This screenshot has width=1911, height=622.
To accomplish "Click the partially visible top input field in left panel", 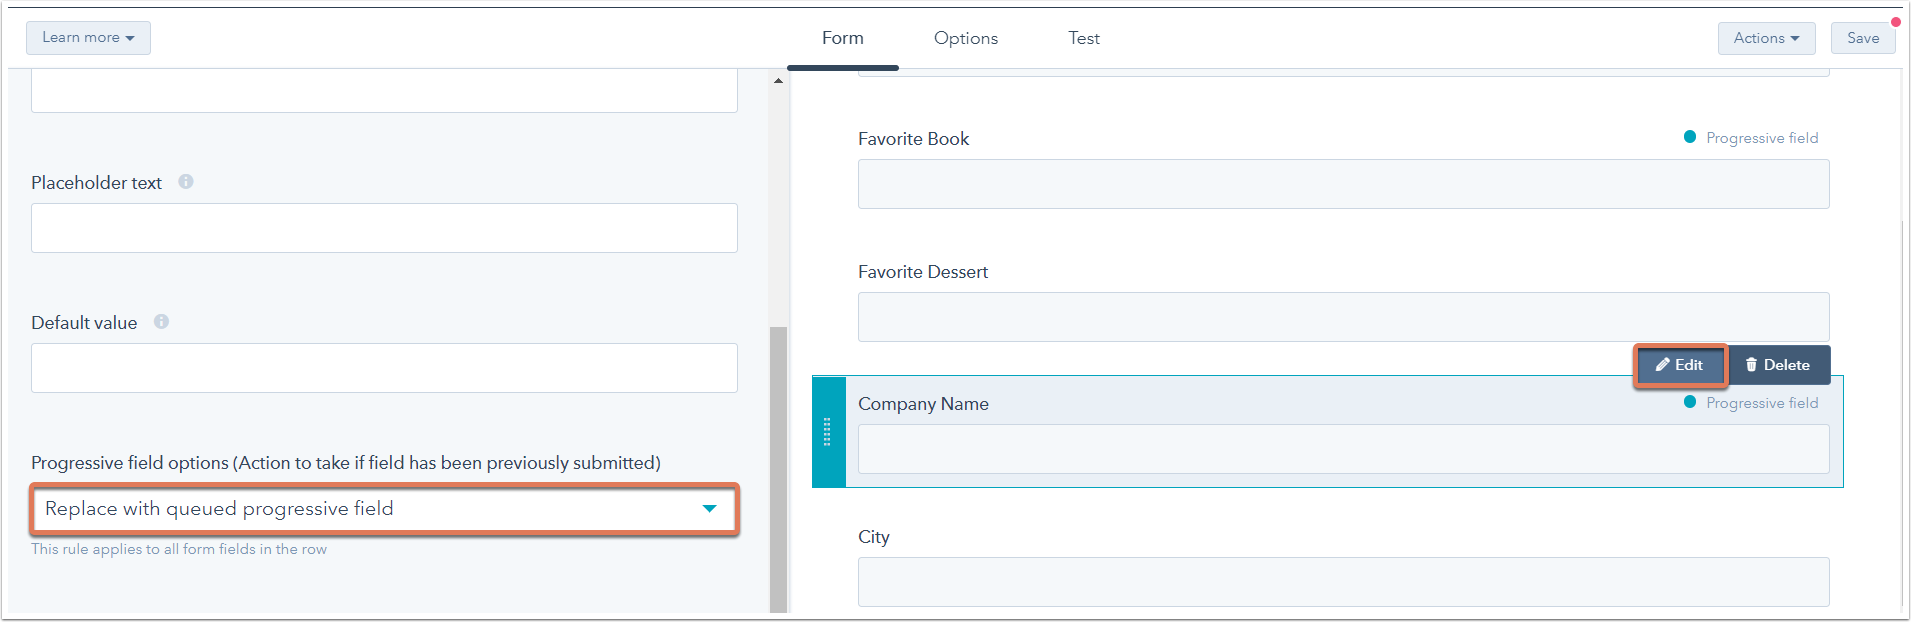I will (385, 91).
